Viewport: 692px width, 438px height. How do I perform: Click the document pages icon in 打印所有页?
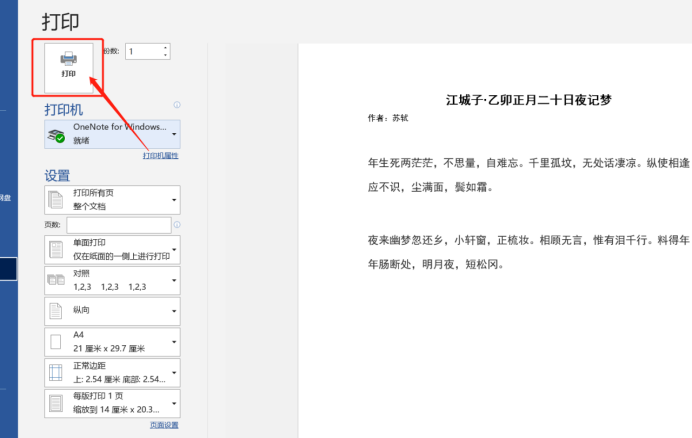coord(56,200)
